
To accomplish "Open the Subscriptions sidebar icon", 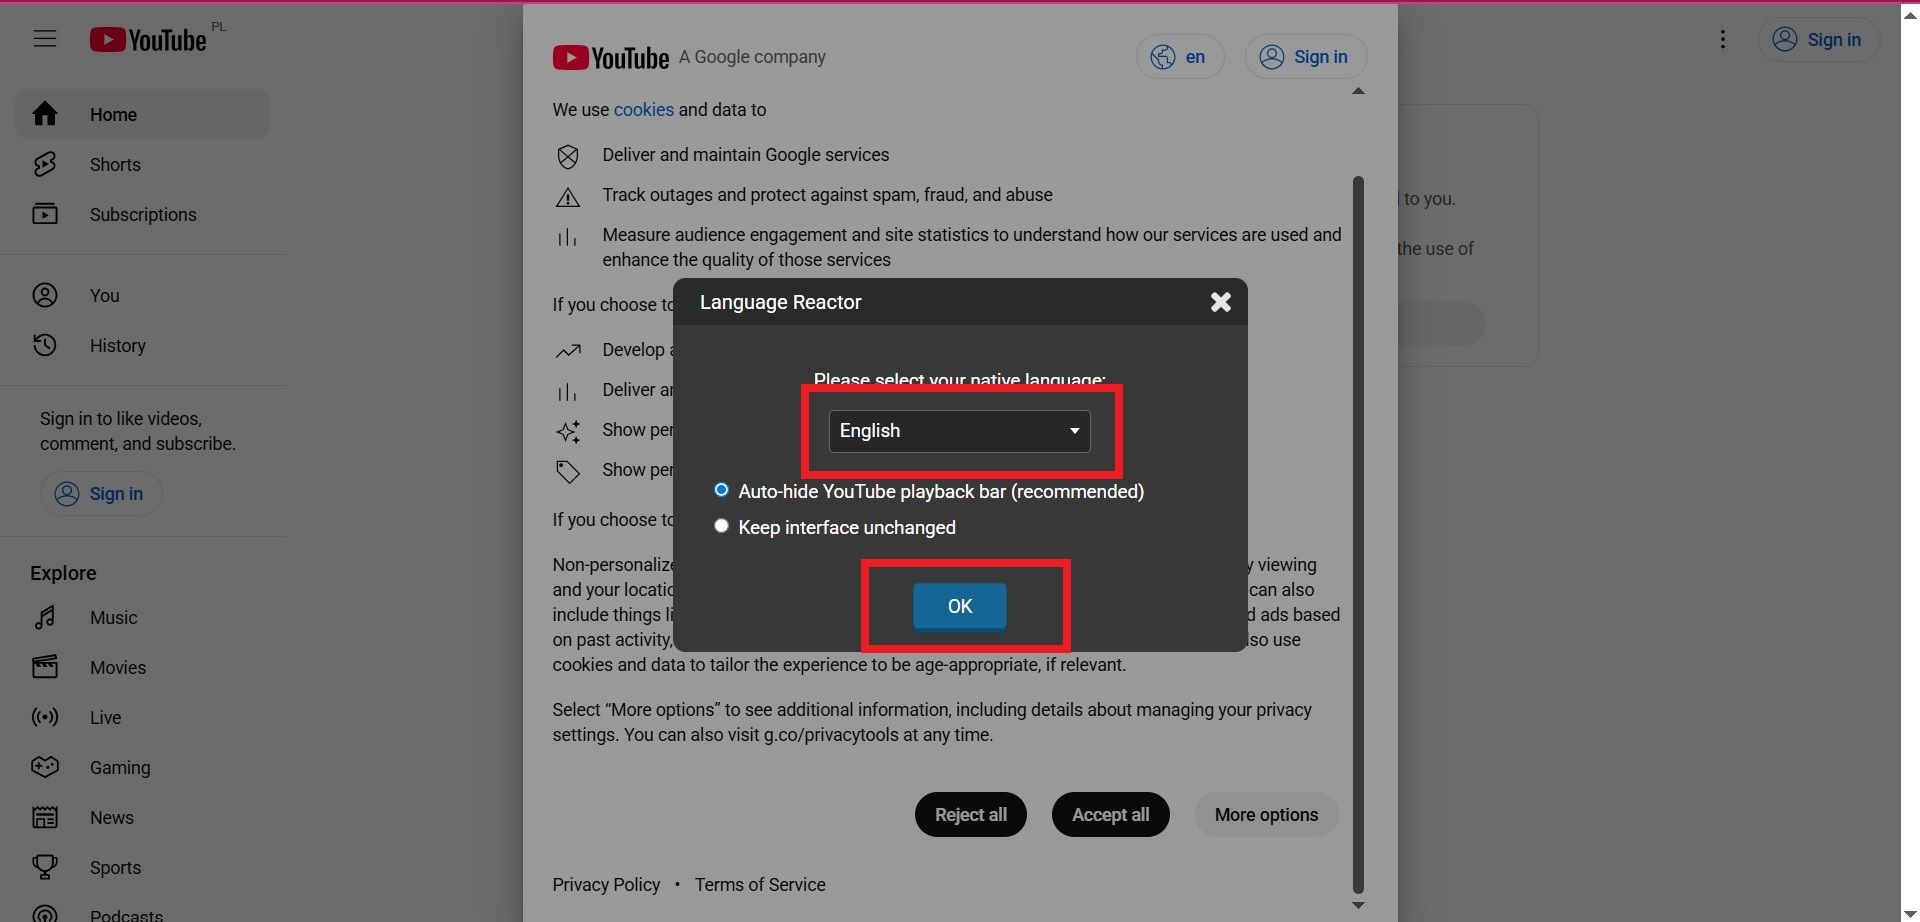I will coord(45,214).
